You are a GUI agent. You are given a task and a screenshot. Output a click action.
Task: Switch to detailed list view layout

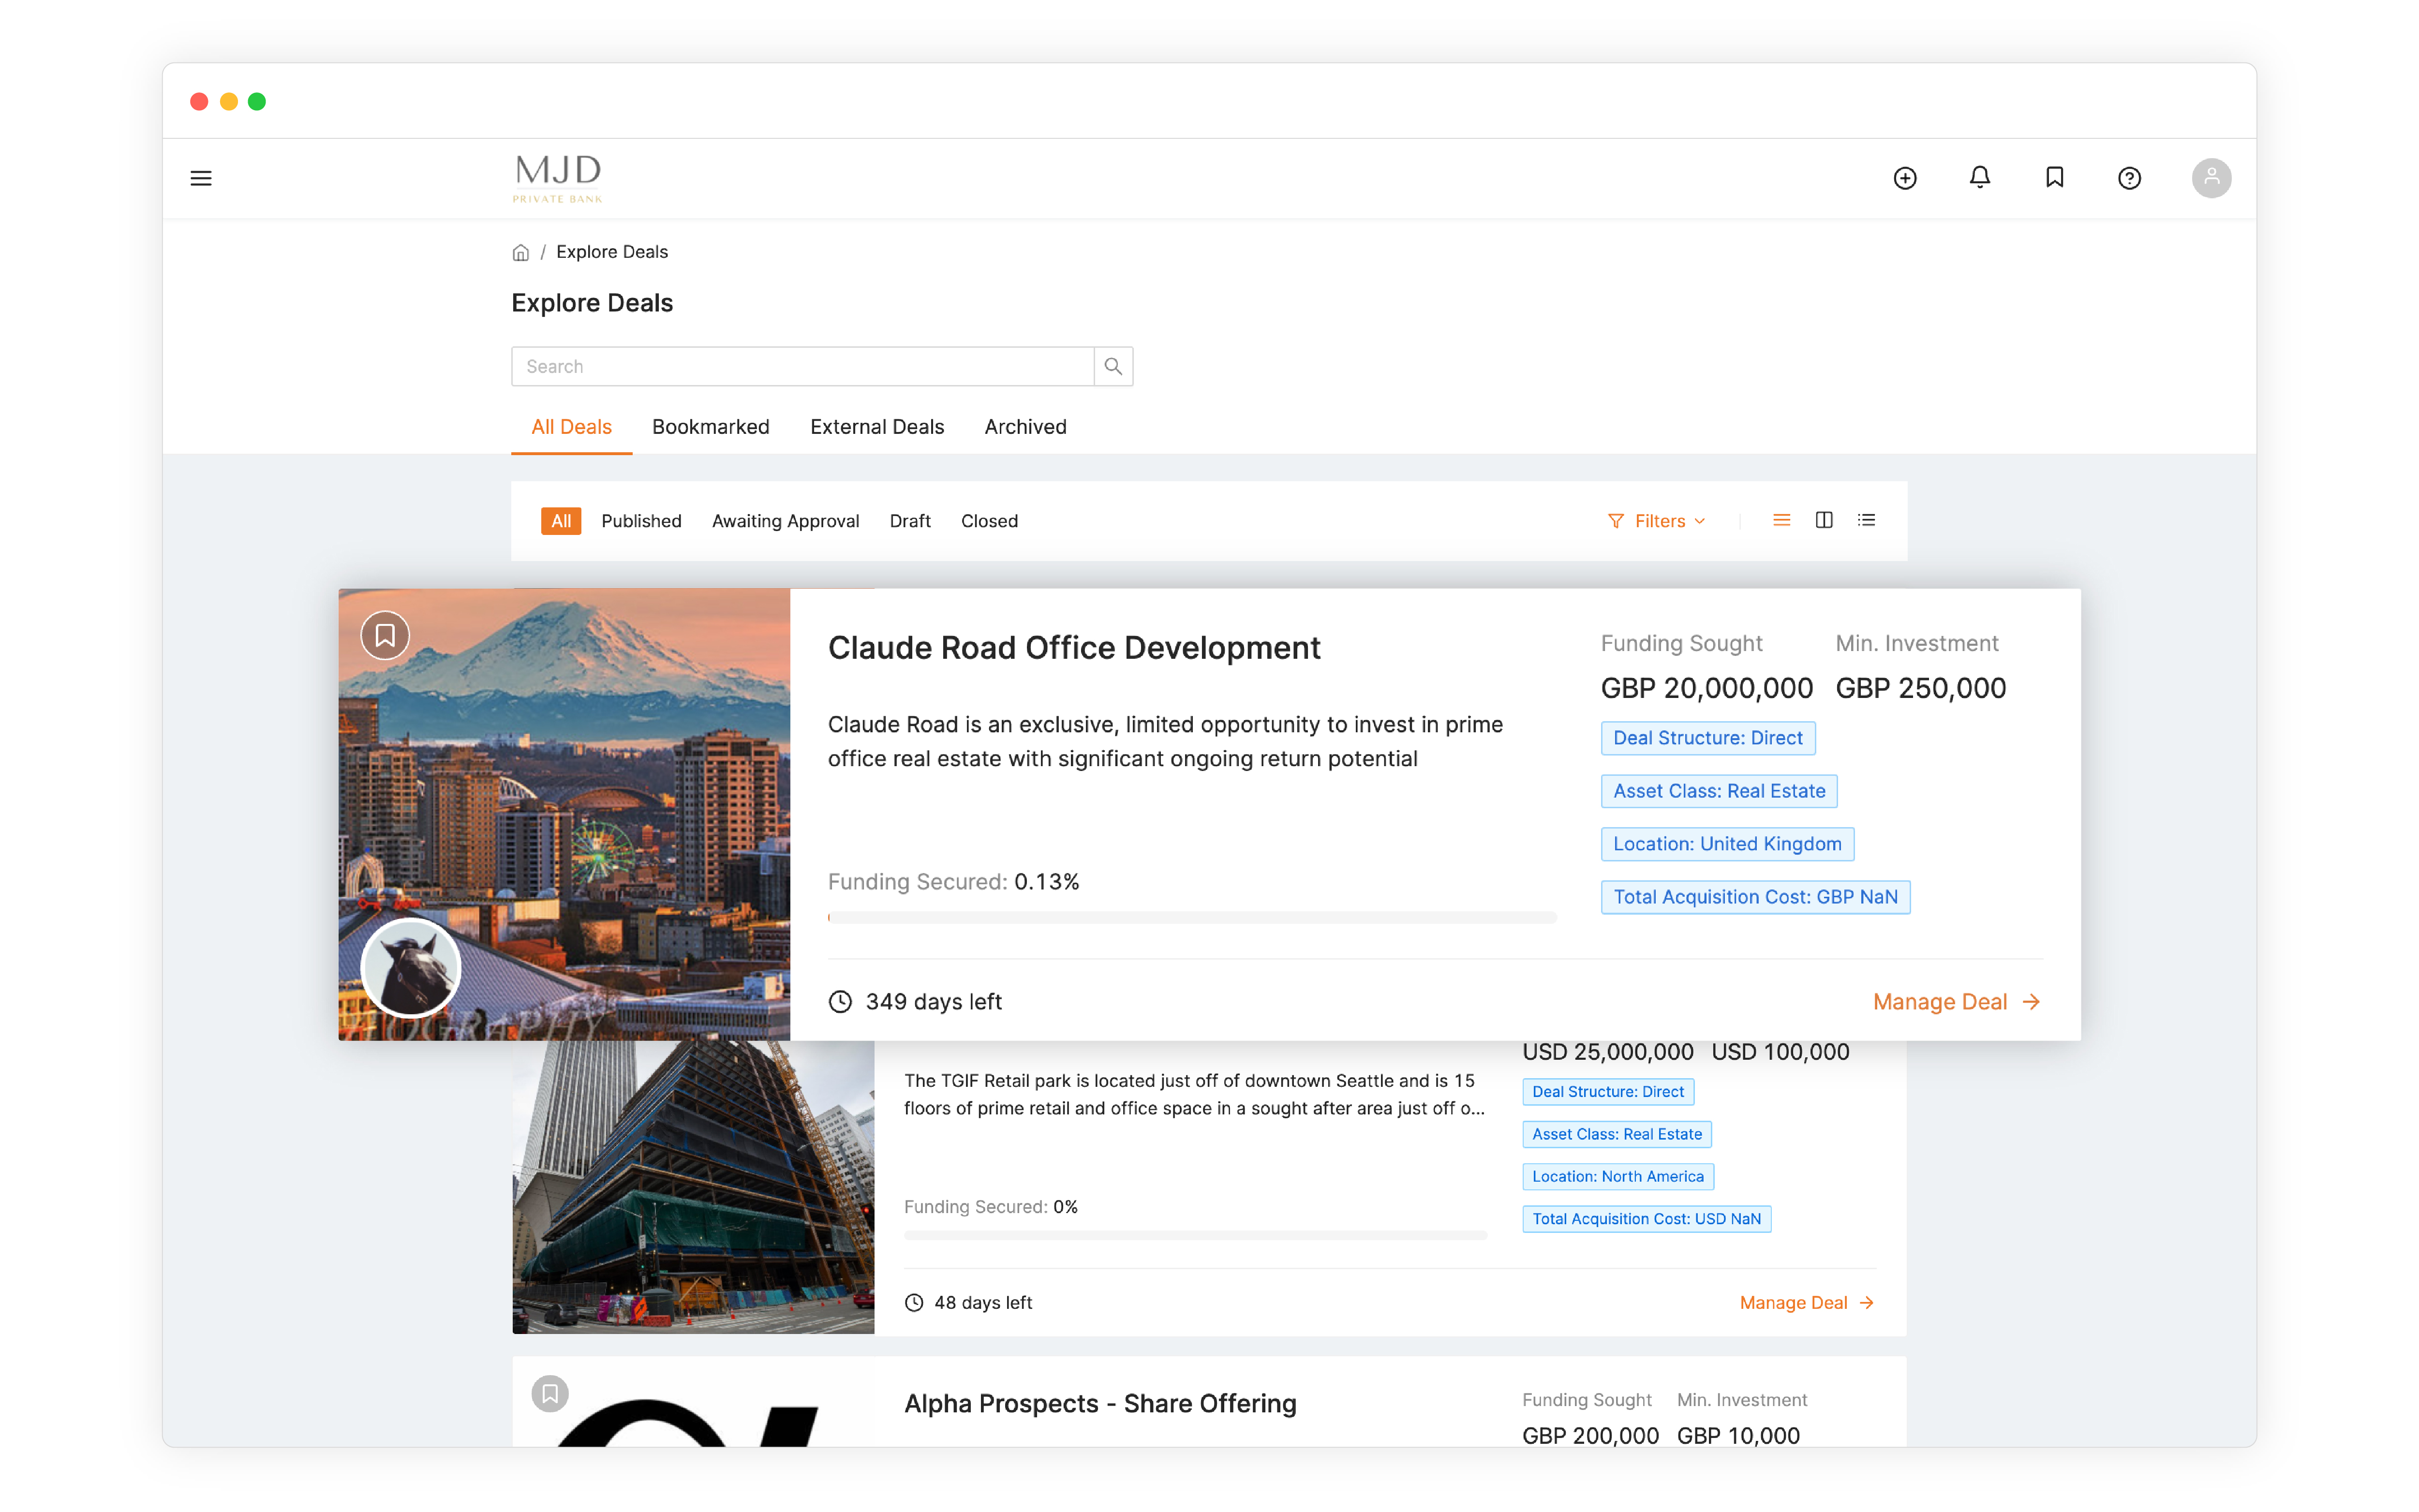coord(1867,520)
